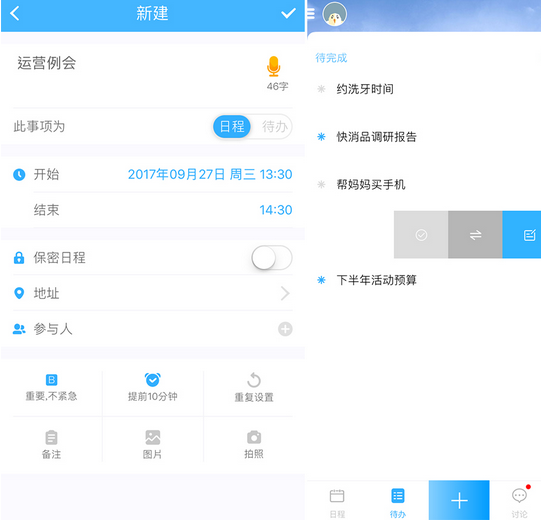
Task: Open the 快消品调研报告 to-do item
Action: tap(376, 137)
